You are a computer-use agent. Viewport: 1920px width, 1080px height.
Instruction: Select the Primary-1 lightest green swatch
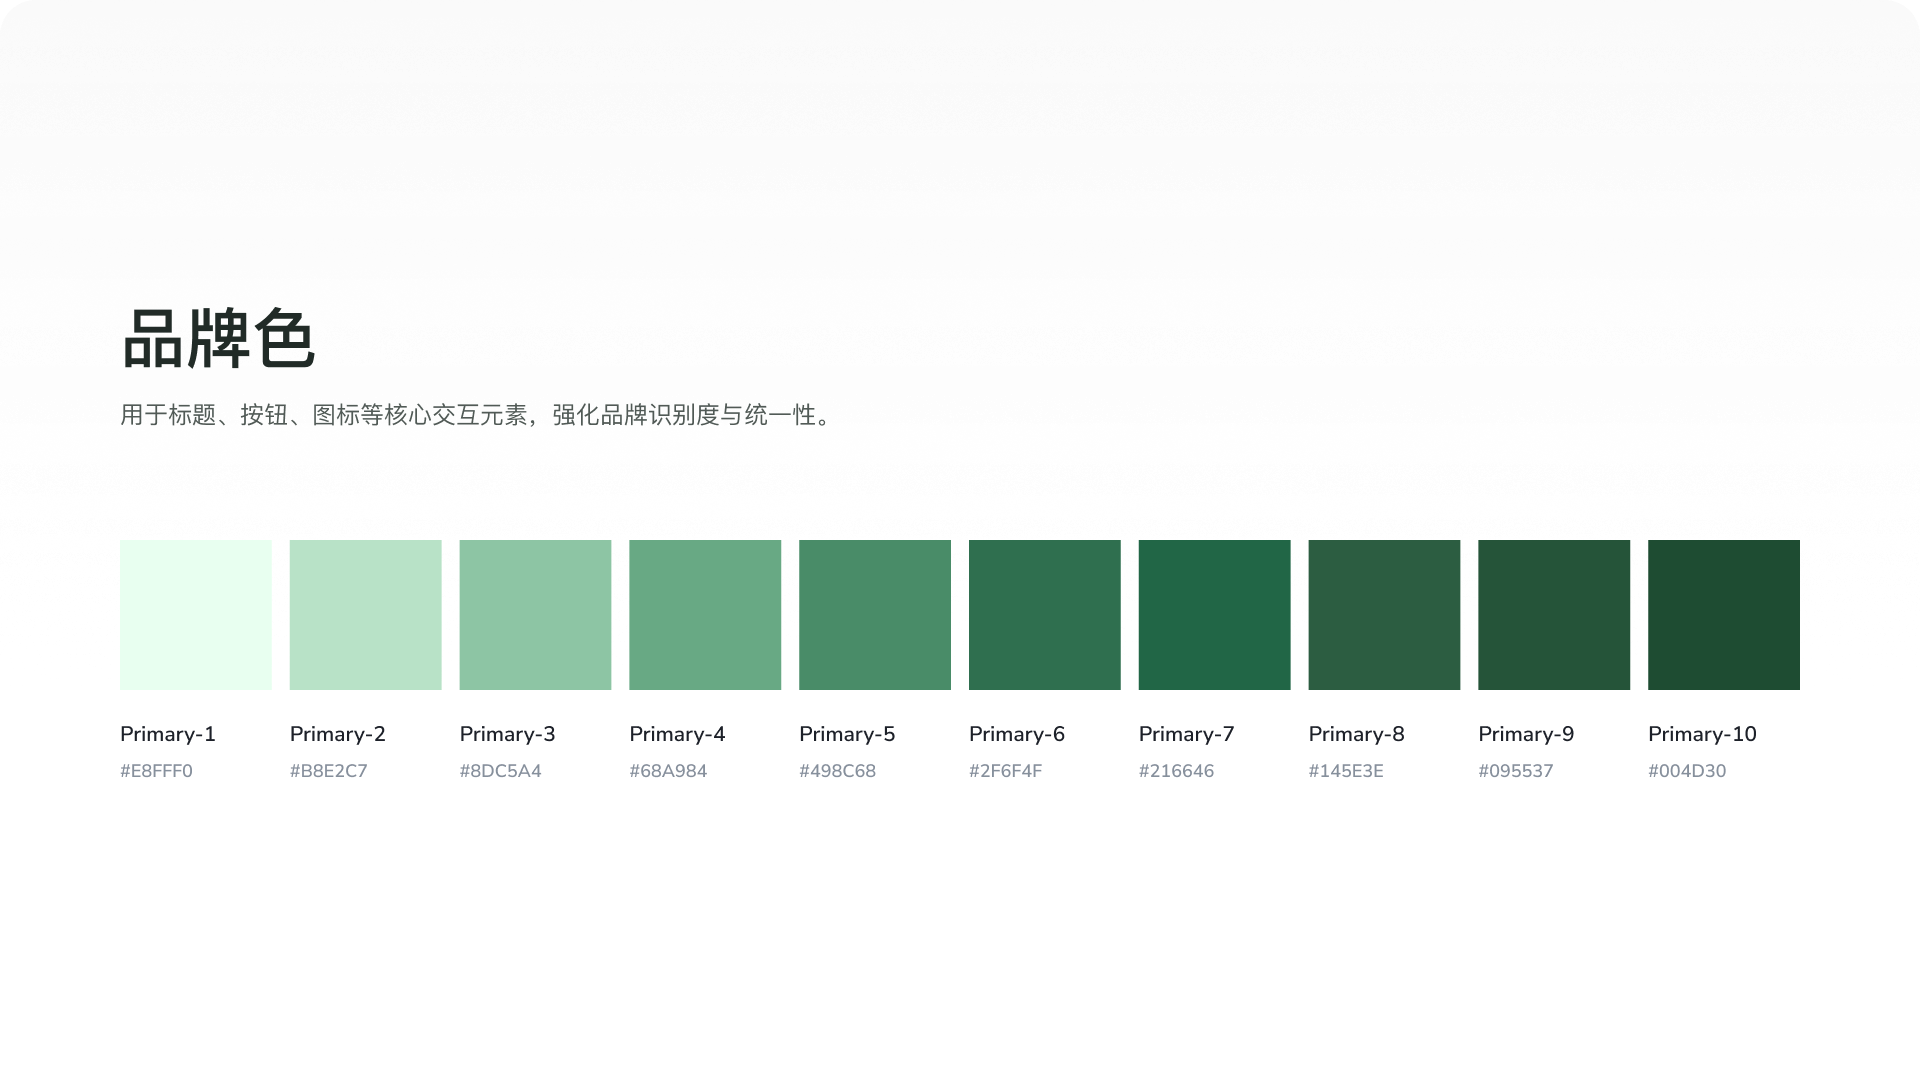[x=195, y=614]
